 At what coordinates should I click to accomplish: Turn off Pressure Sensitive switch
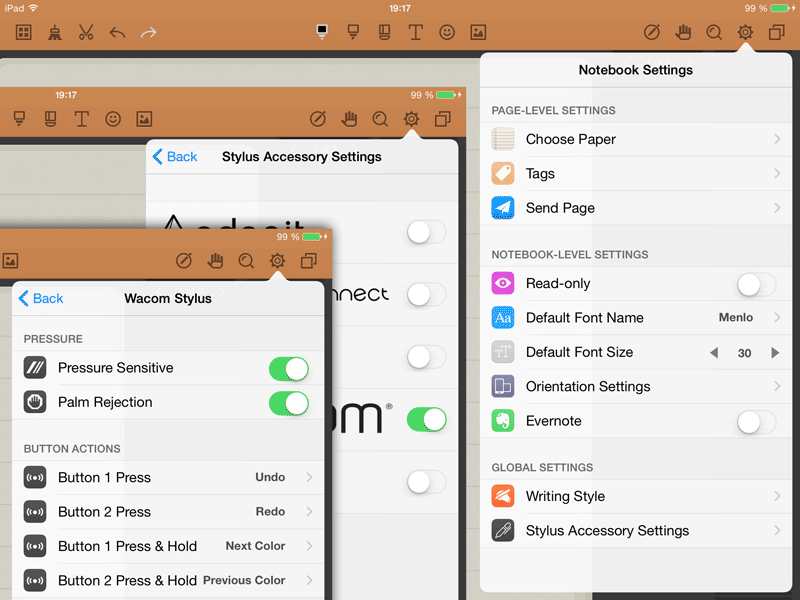[288, 368]
